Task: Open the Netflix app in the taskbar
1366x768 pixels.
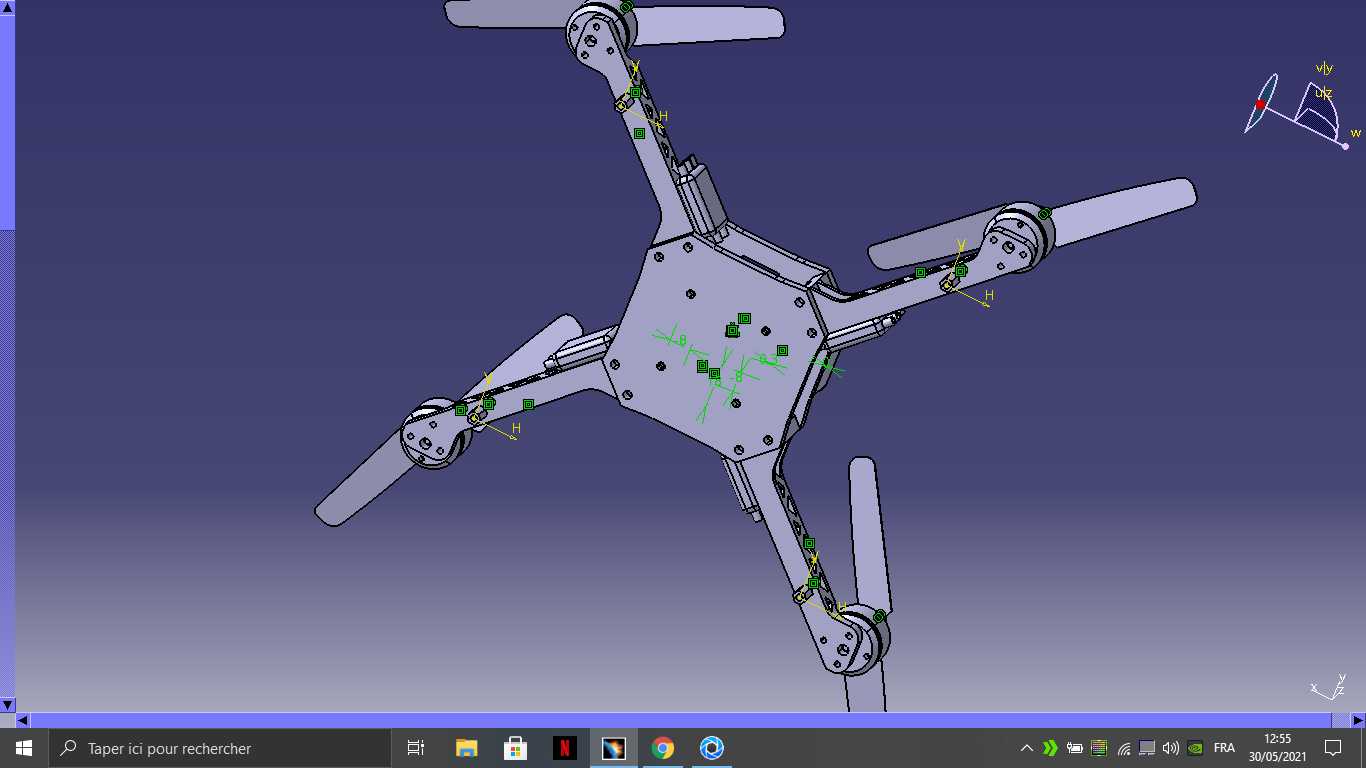Action: point(565,748)
